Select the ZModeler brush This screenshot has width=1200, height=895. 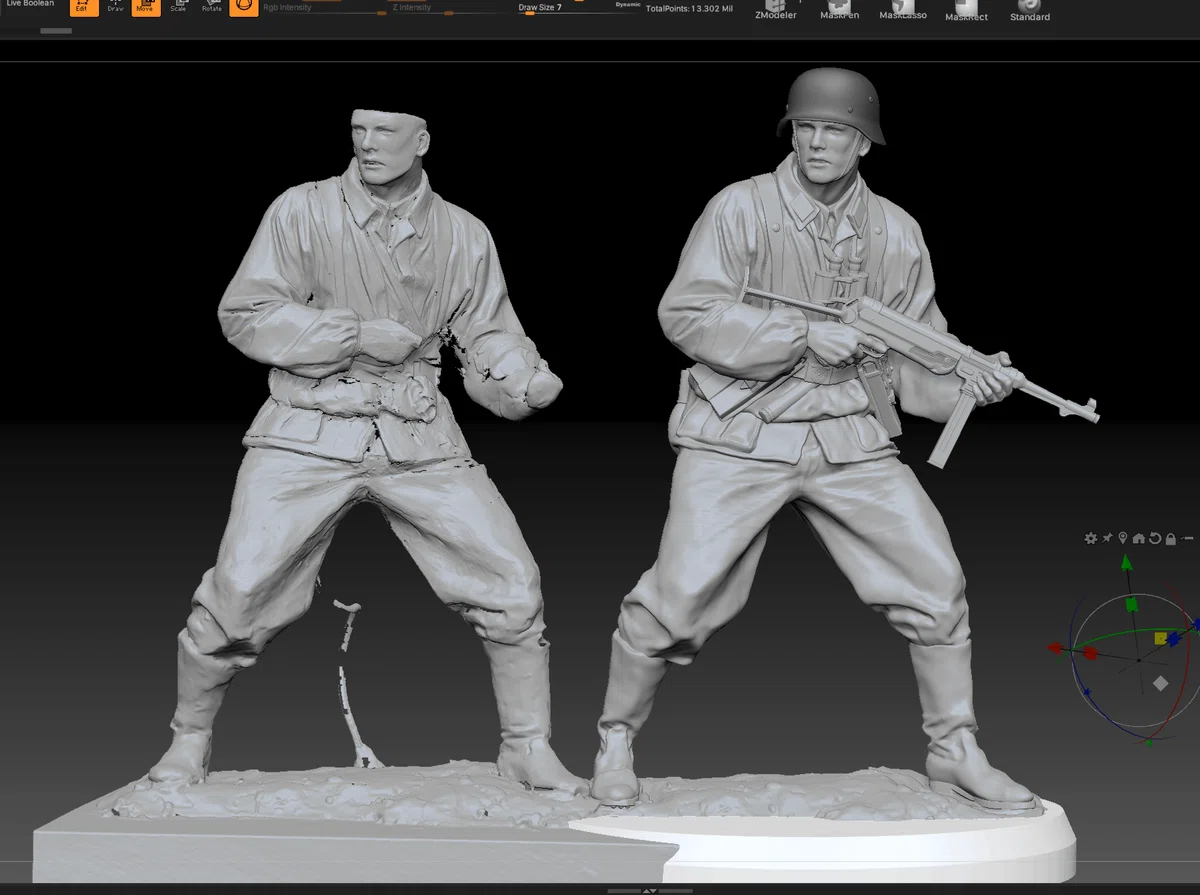point(776,10)
